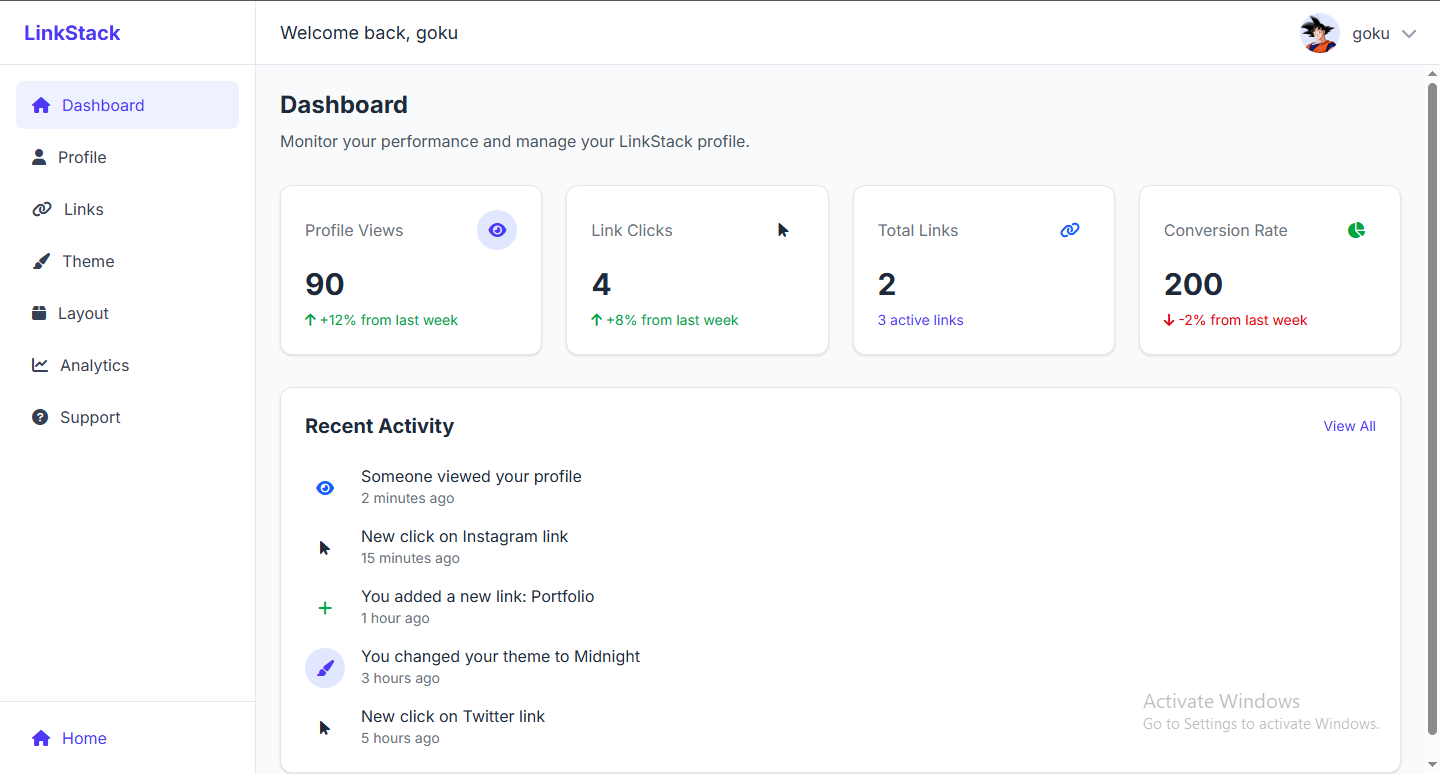
Task: Go to Links in the sidebar
Action: click(83, 209)
